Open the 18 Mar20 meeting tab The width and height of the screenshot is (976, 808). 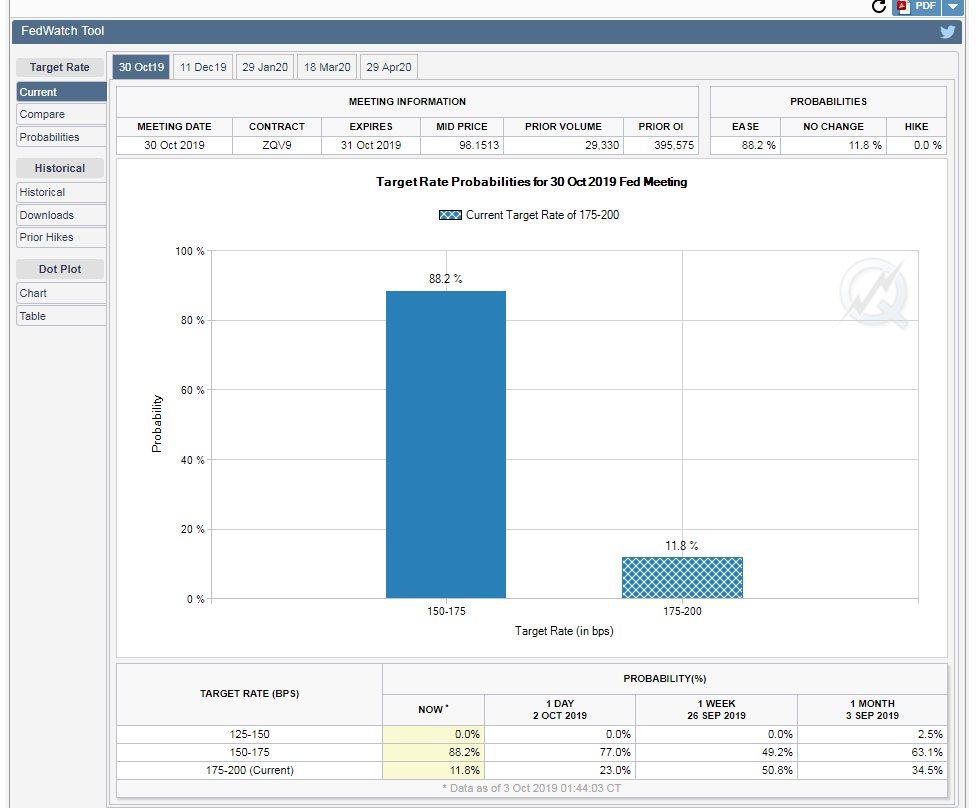click(x=327, y=67)
